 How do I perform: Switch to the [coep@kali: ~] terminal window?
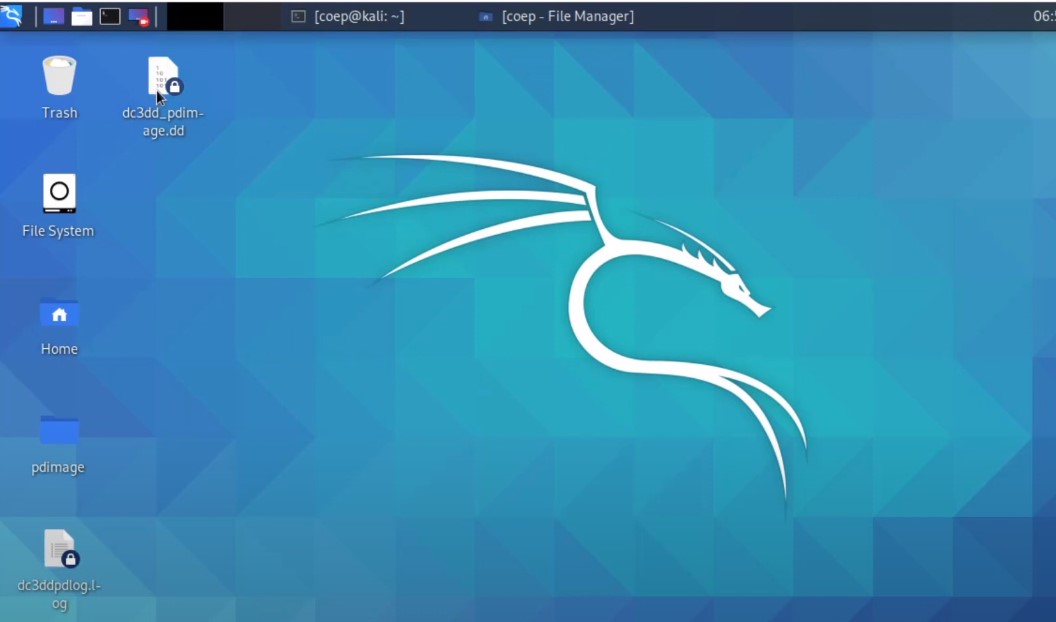pyautogui.click(x=348, y=16)
